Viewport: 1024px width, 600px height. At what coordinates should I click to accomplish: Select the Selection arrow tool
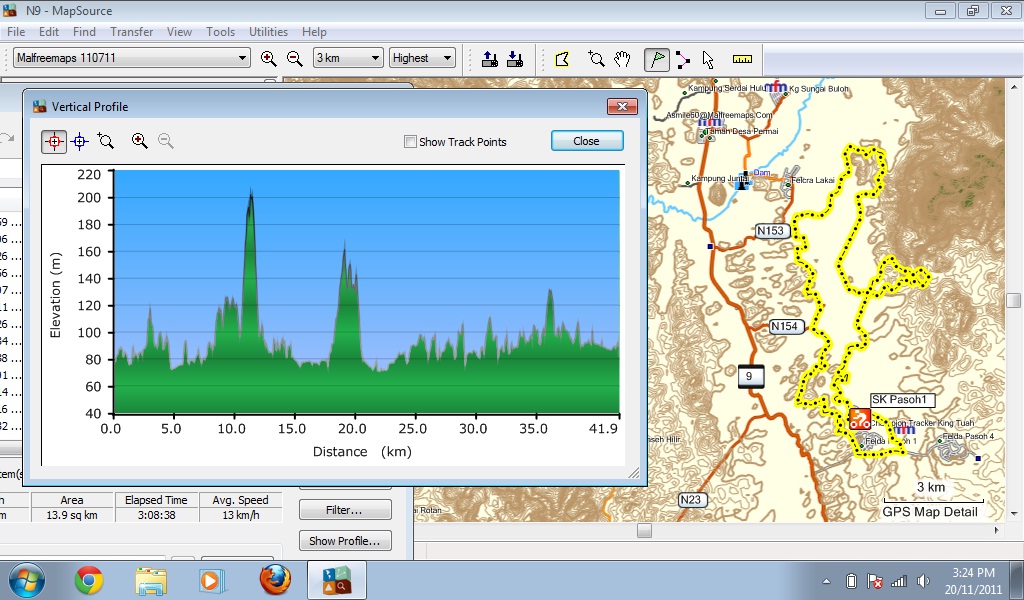click(x=708, y=59)
